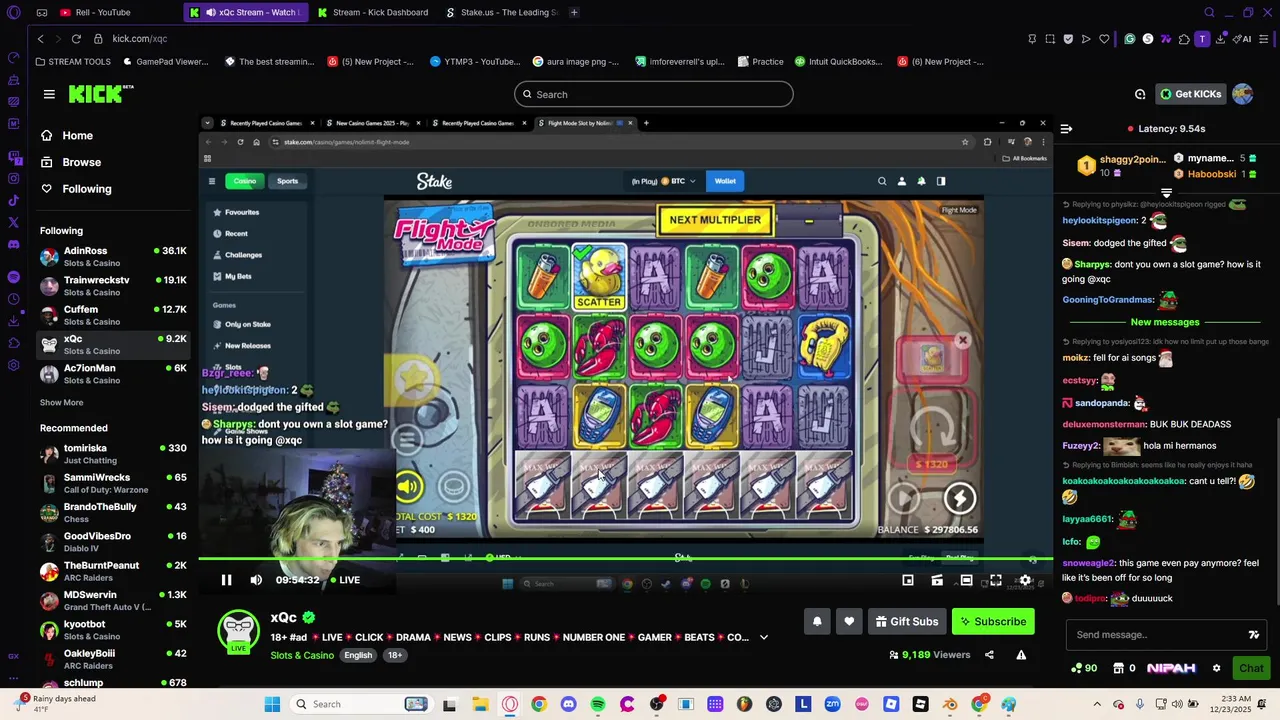The width and height of the screenshot is (1280, 720).
Task: Switch to Stream - Kick Dashboard tab
Action: 372,12
